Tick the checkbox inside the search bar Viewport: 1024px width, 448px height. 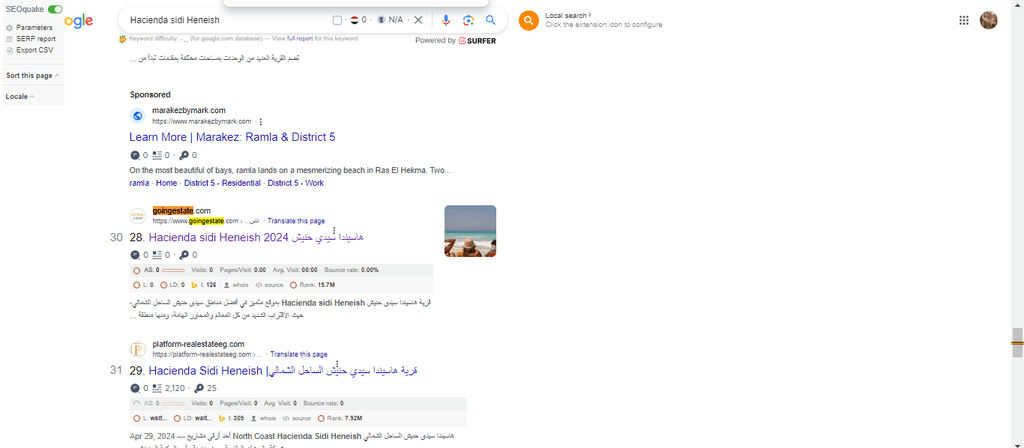tap(337, 20)
